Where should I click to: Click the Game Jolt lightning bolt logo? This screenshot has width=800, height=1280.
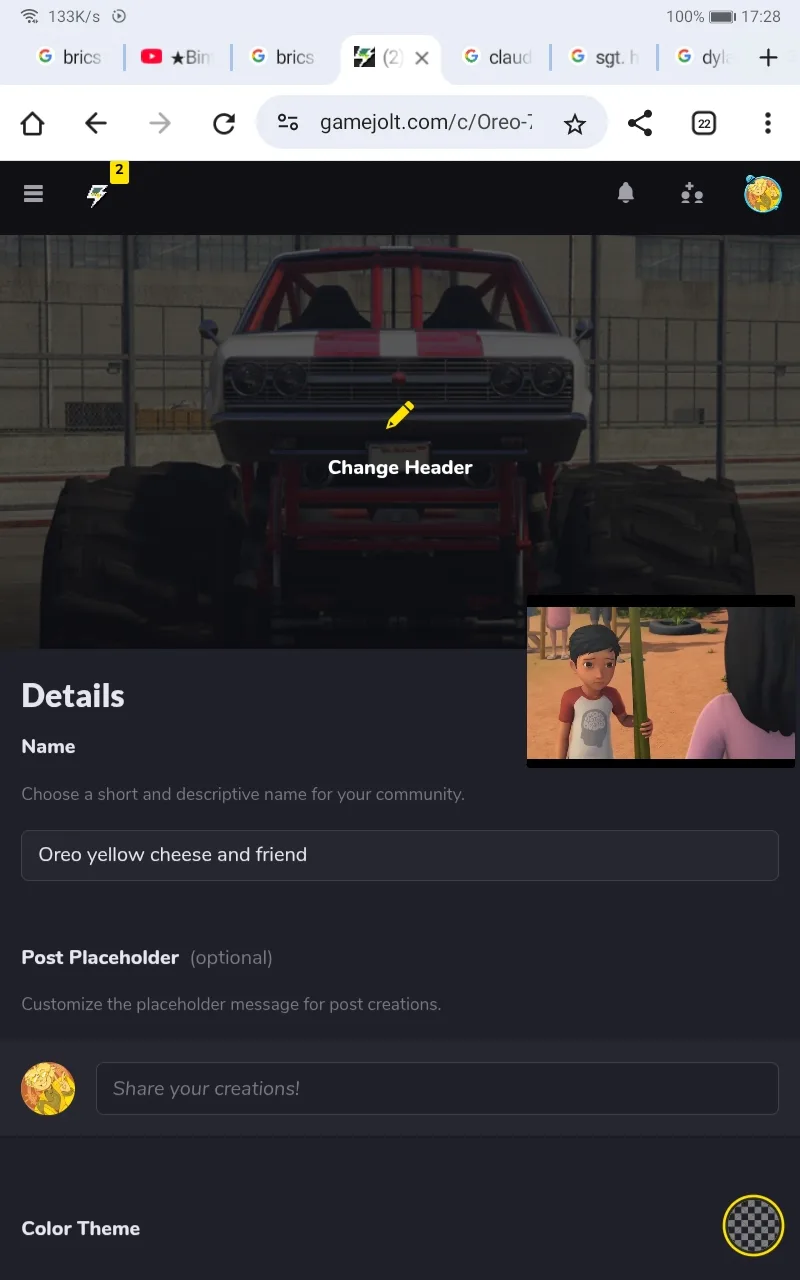pos(97,195)
